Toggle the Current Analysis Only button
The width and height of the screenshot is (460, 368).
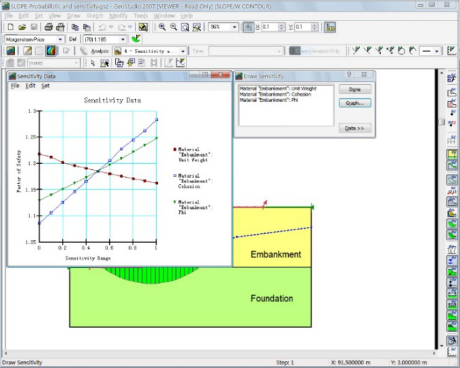click(315, 51)
